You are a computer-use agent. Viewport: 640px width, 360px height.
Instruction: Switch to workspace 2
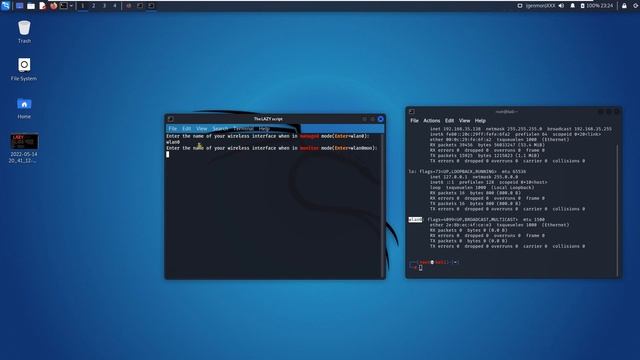(93, 6)
